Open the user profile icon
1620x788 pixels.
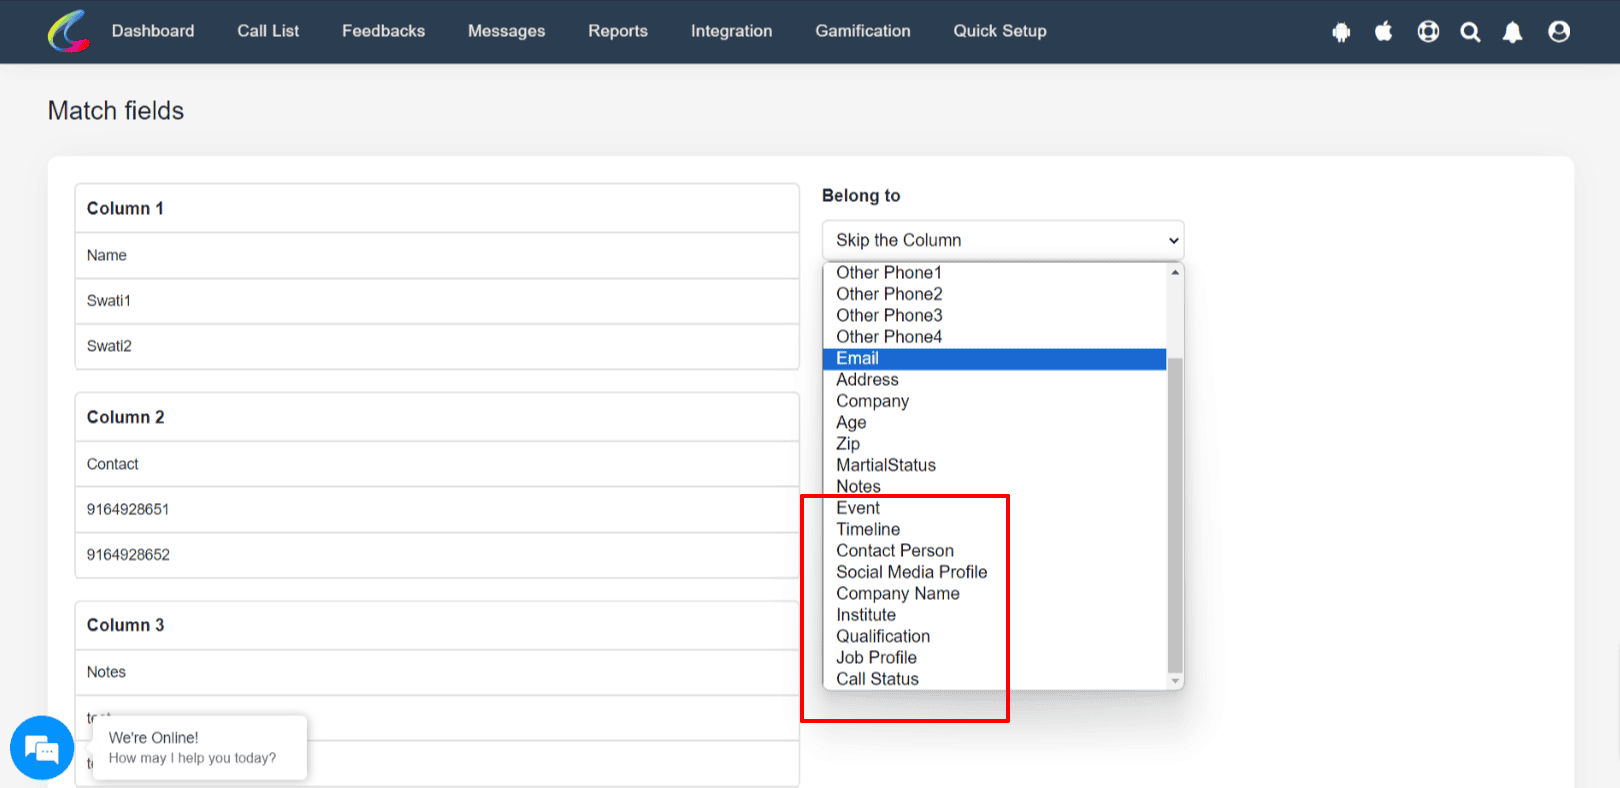point(1559,32)
